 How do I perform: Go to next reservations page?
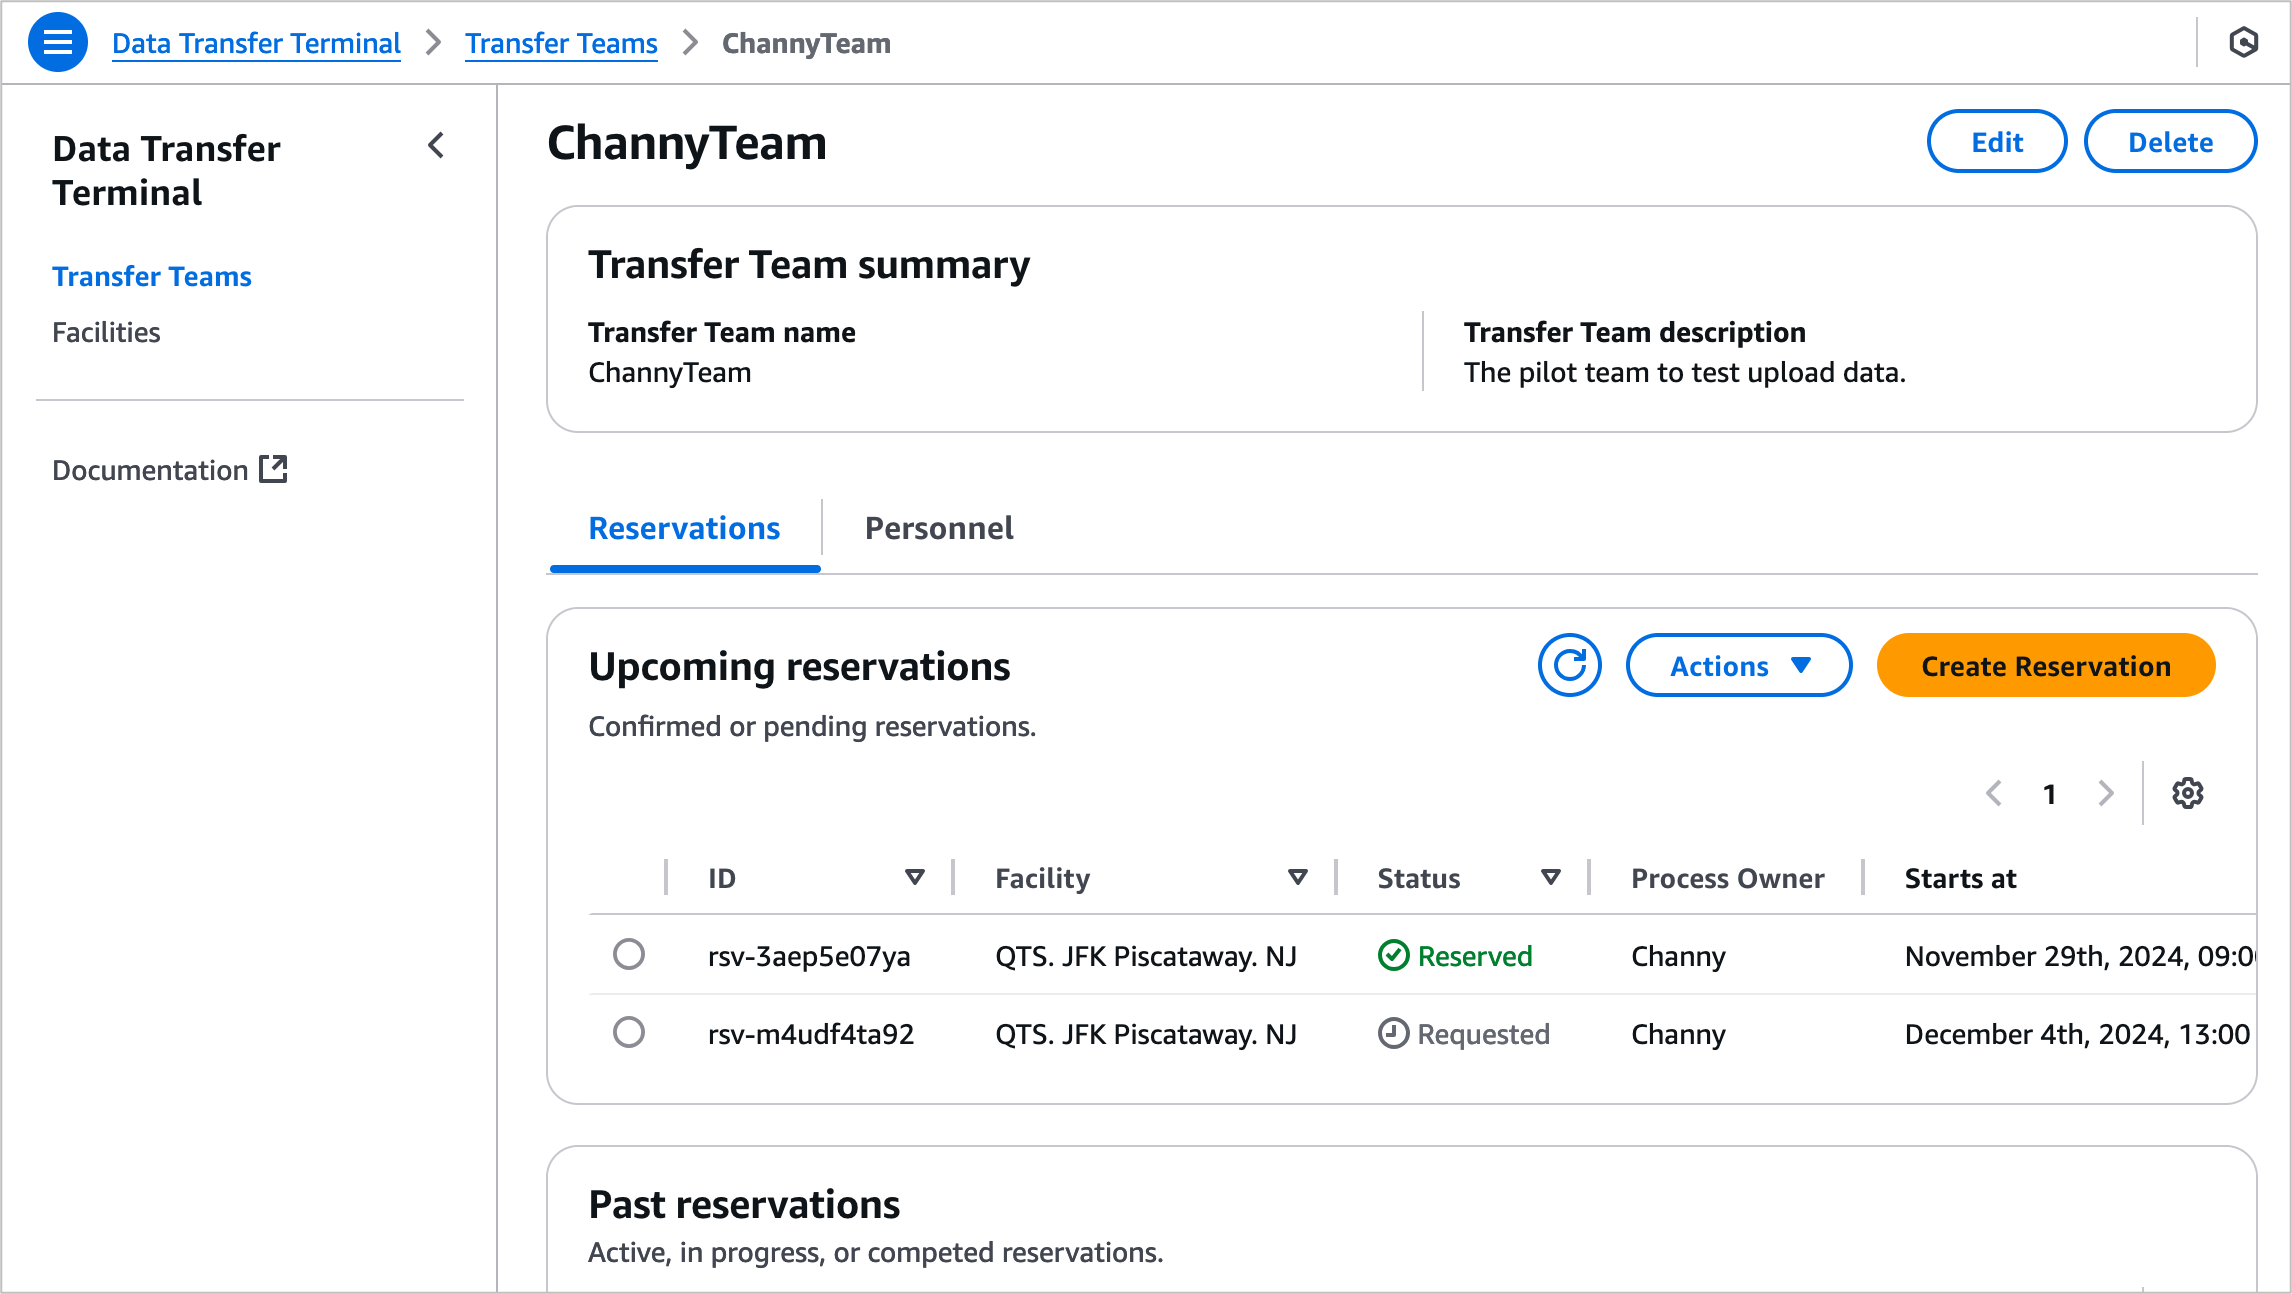pos(2106,794)
